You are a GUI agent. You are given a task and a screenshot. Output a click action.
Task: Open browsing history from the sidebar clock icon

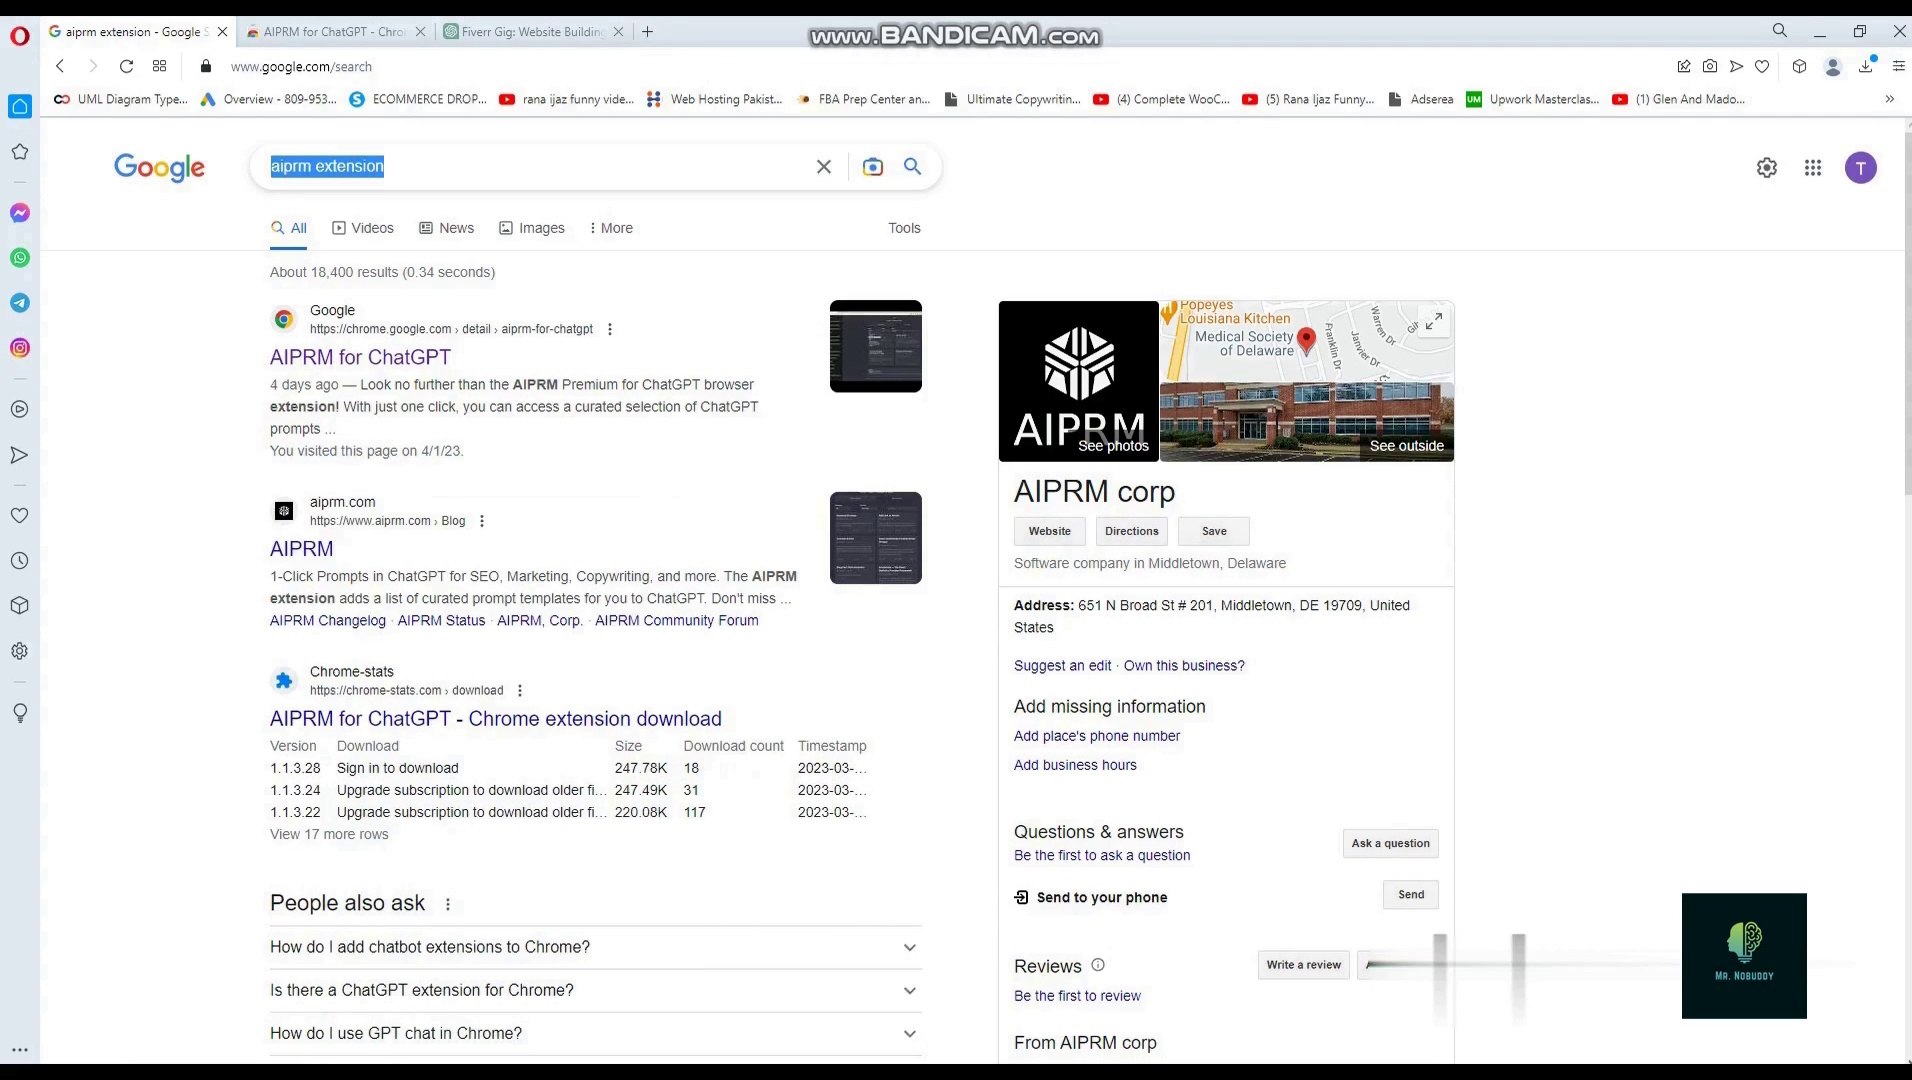[20, 561]
